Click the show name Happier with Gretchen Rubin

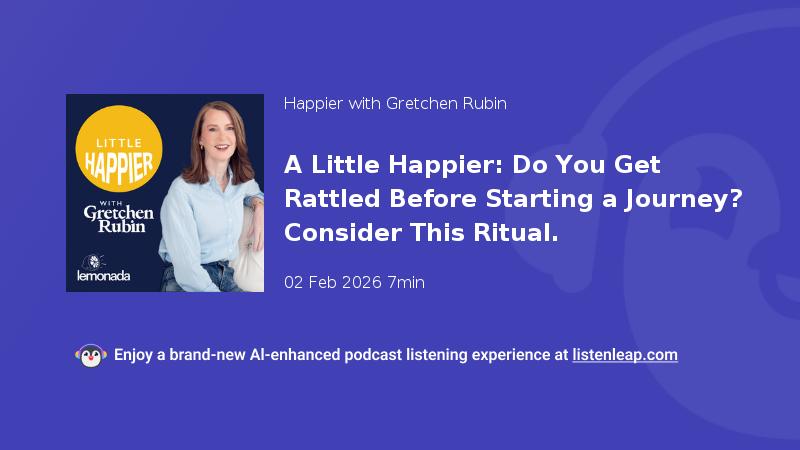coord(395,104)
